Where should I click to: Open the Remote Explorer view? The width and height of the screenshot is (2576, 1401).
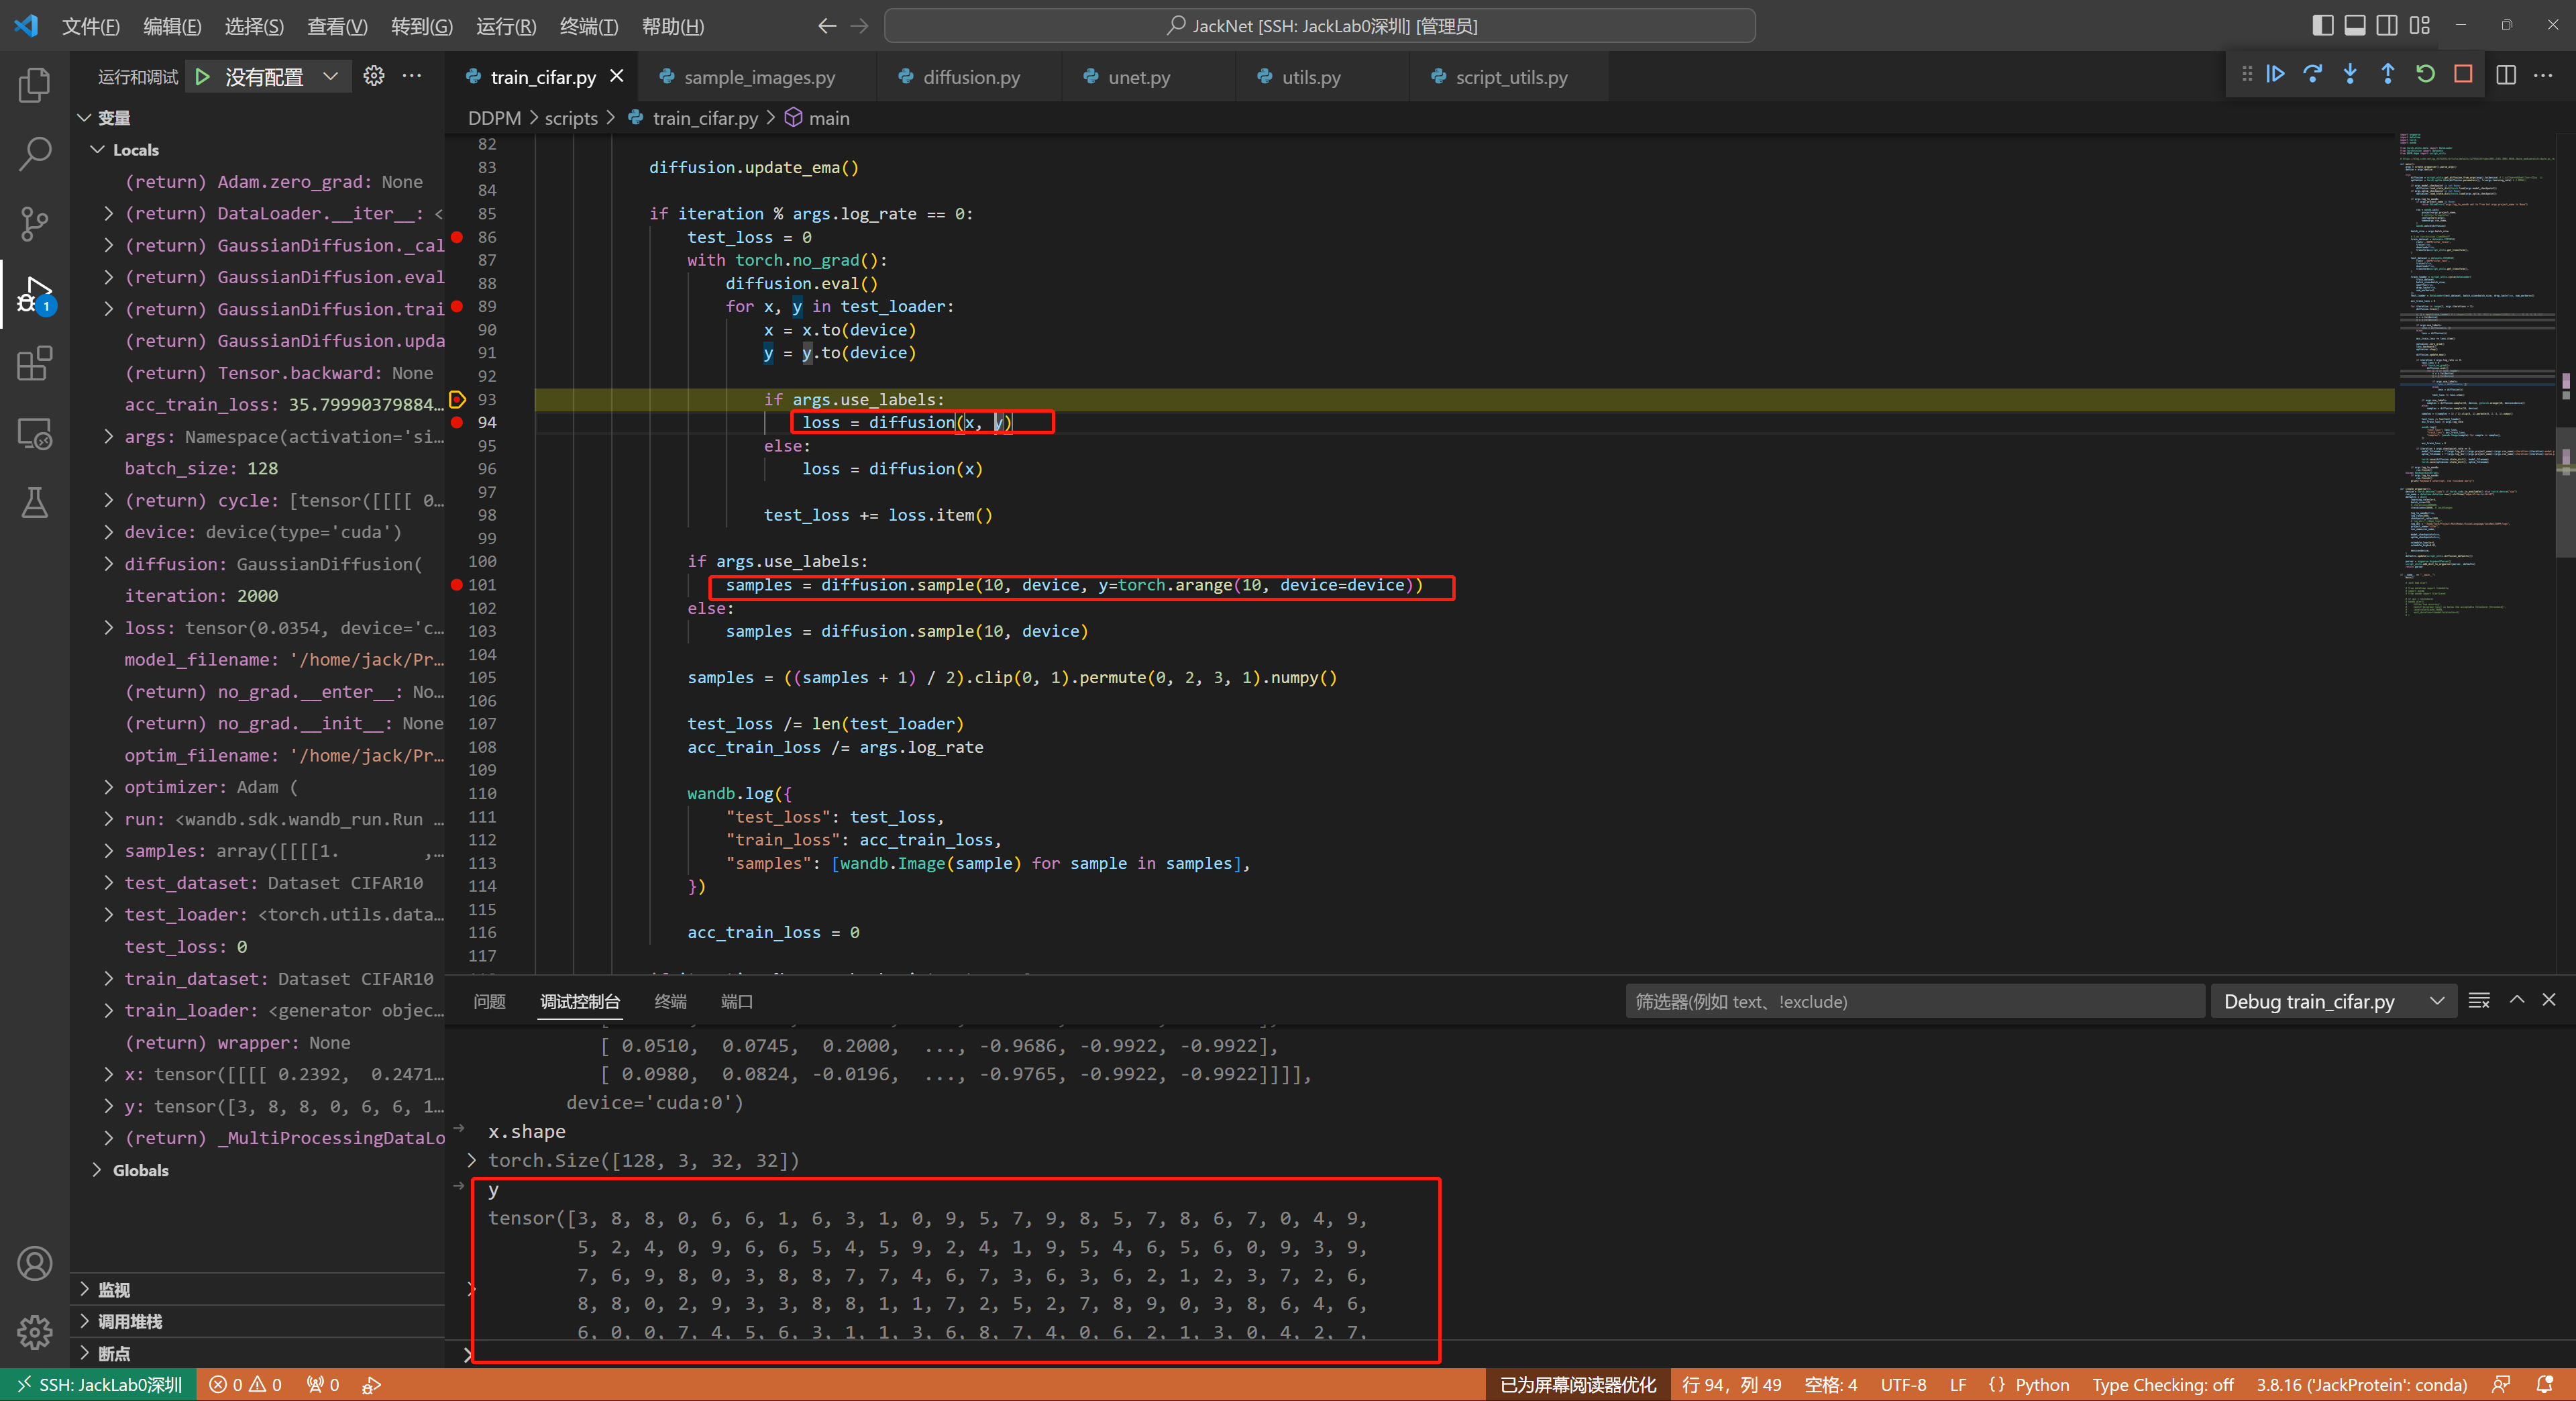pos(35,433)
